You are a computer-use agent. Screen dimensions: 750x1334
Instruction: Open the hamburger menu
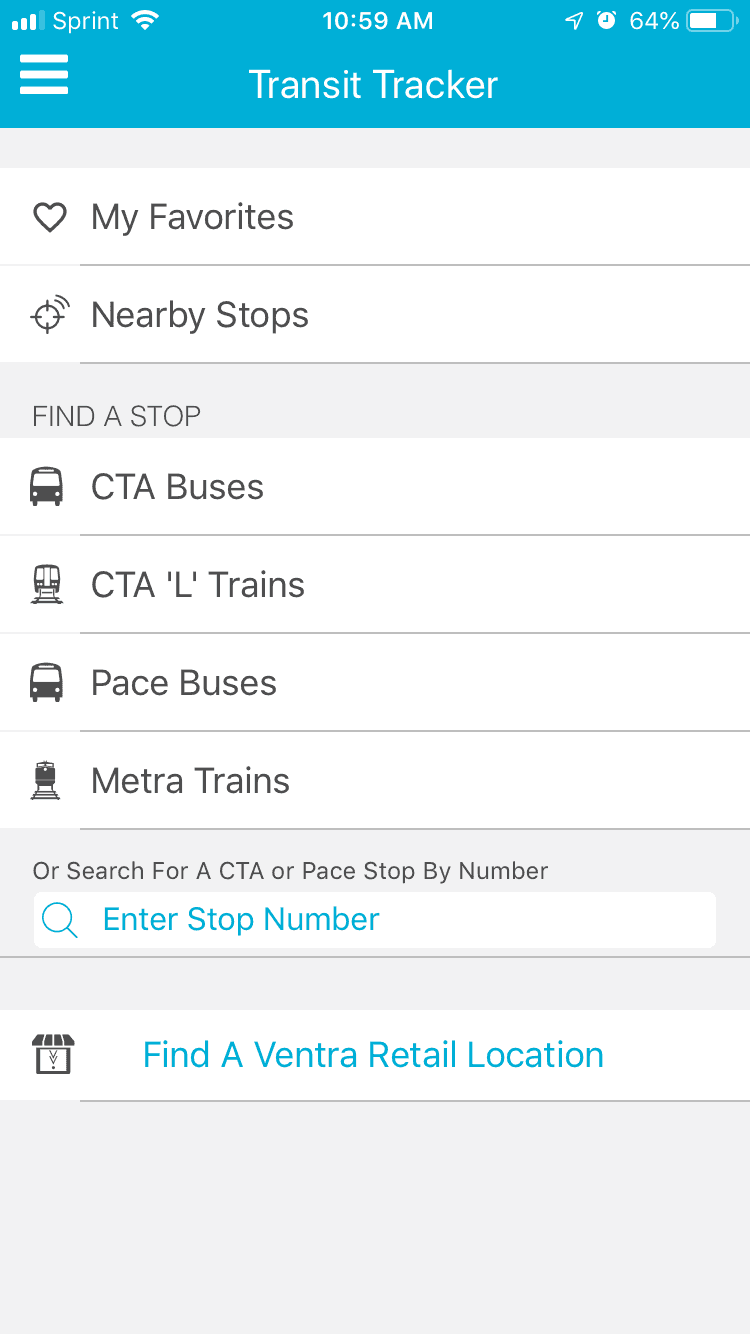click(44, 75)
